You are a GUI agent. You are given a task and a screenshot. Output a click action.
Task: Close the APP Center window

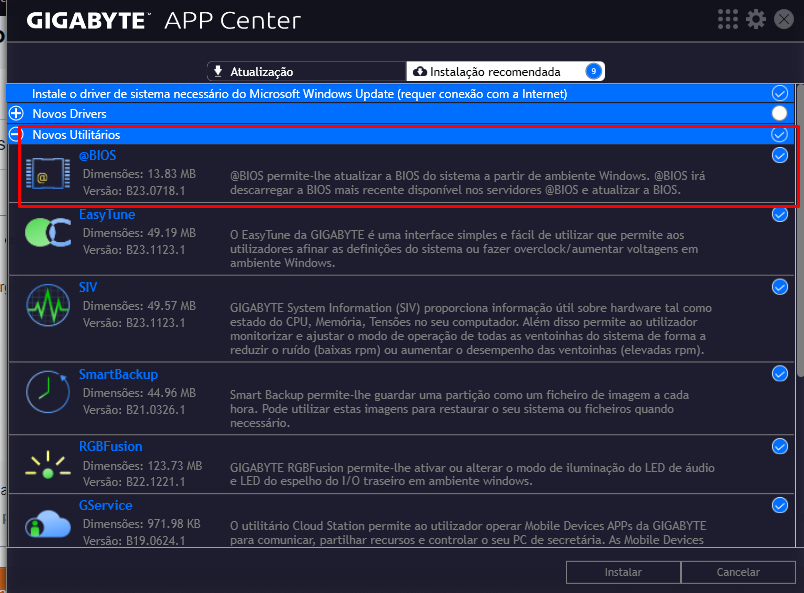(x=783, y=19)
